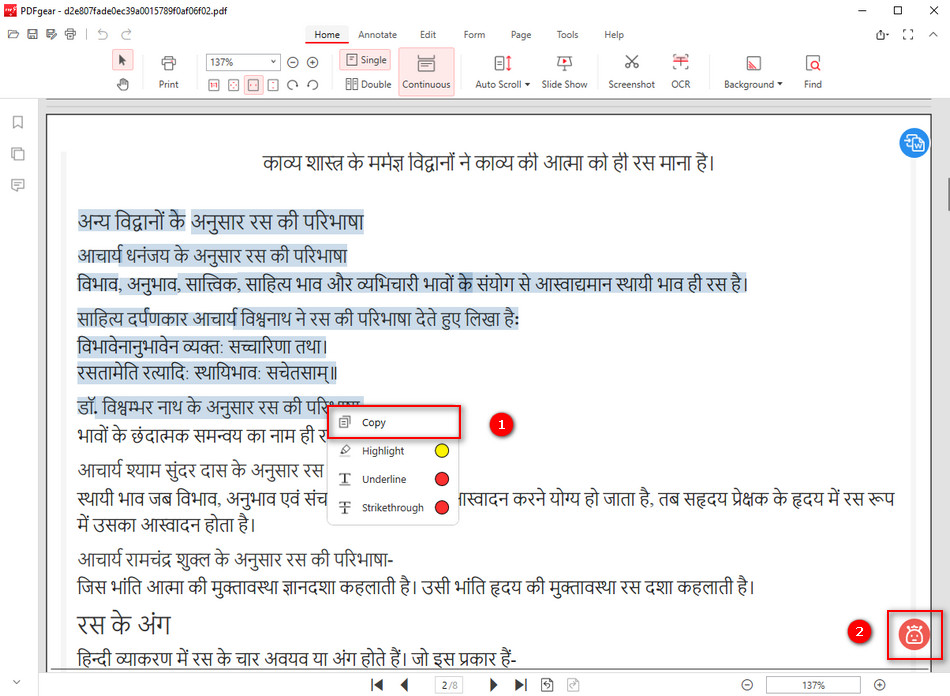
Task: Click the vertical scrollbar thumb
Action: coord(948,194)
